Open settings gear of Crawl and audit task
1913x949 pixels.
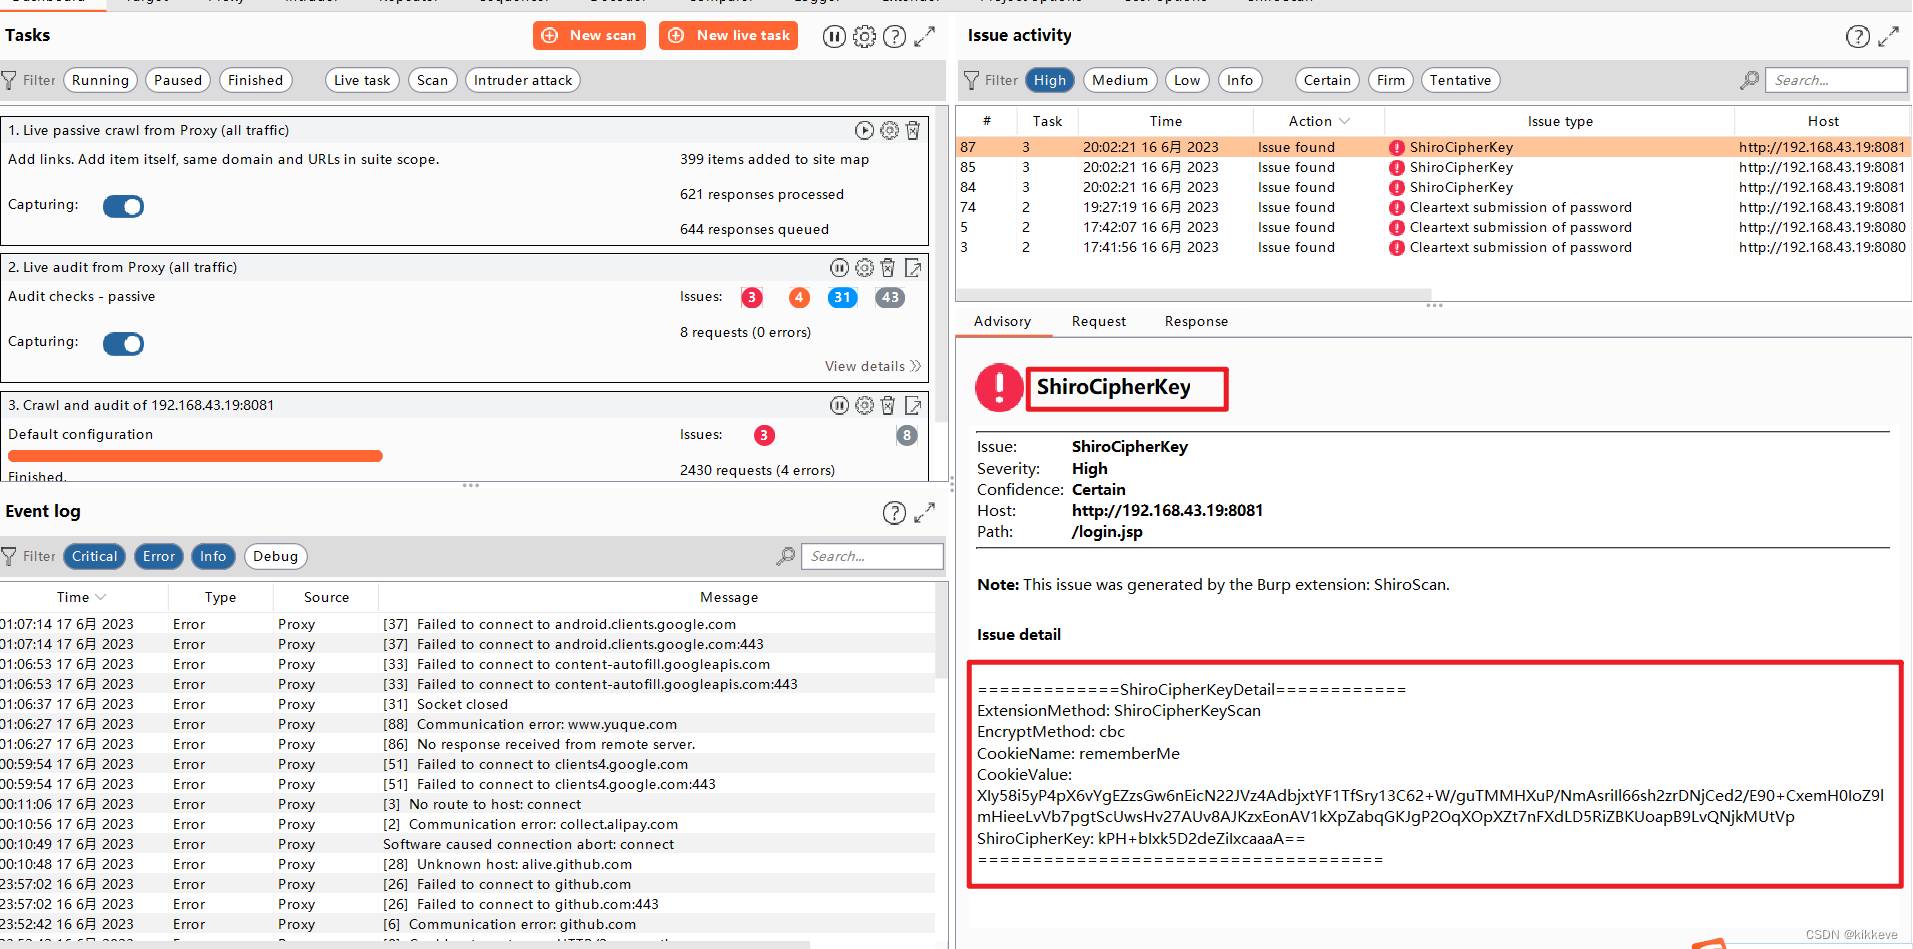[864, 405]
